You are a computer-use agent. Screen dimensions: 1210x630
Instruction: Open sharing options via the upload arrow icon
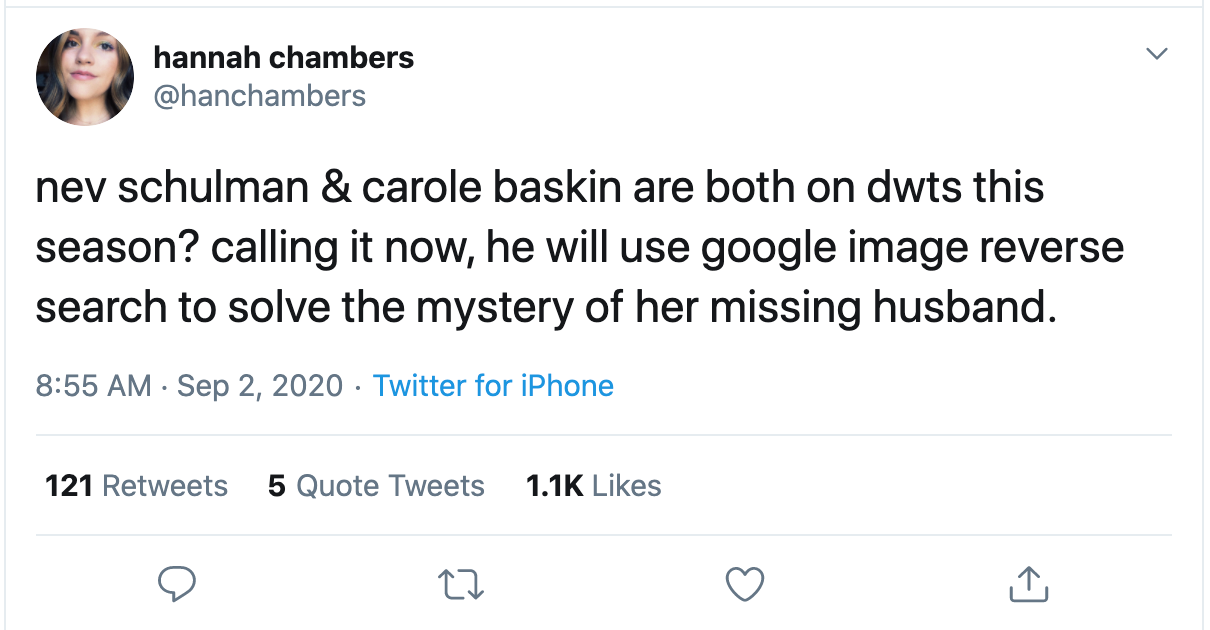click(x=1029, y=584)
